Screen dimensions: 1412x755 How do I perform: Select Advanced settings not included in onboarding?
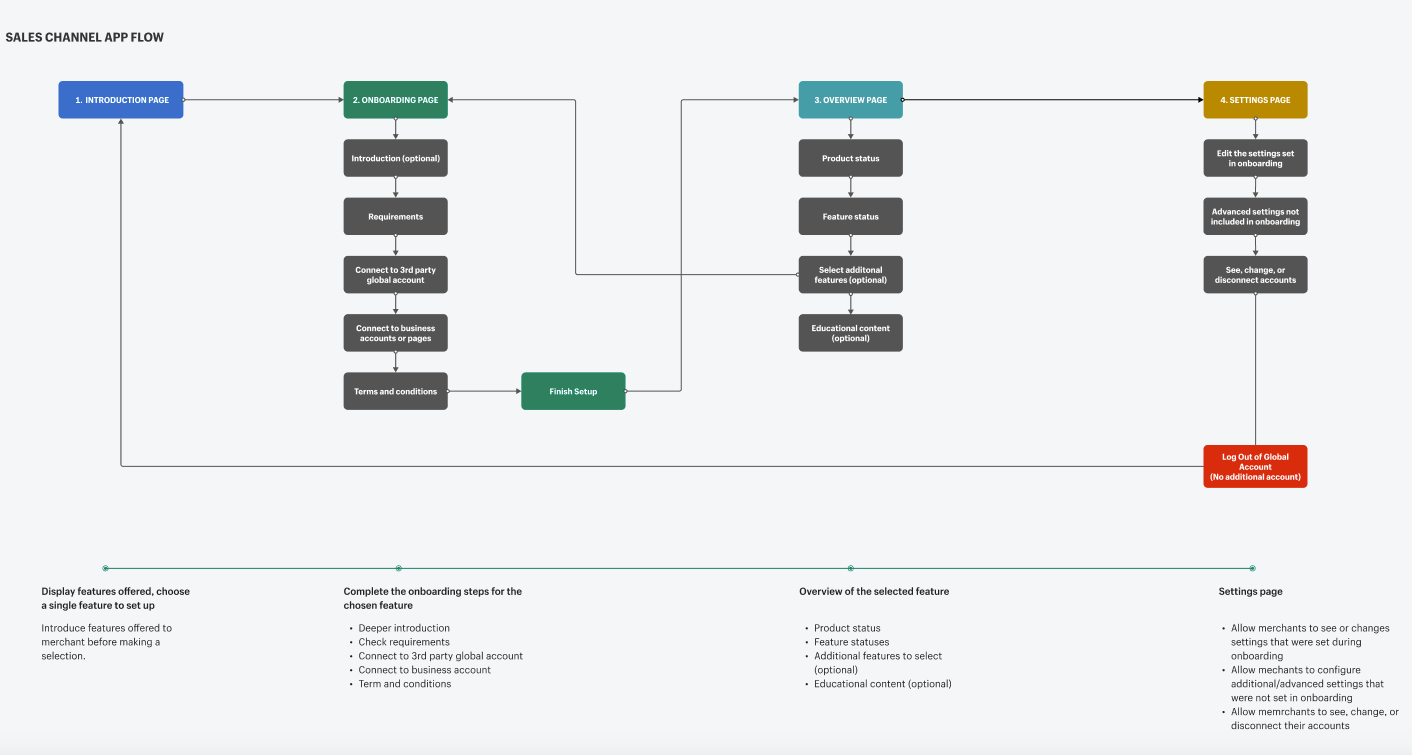[1255, 216]
